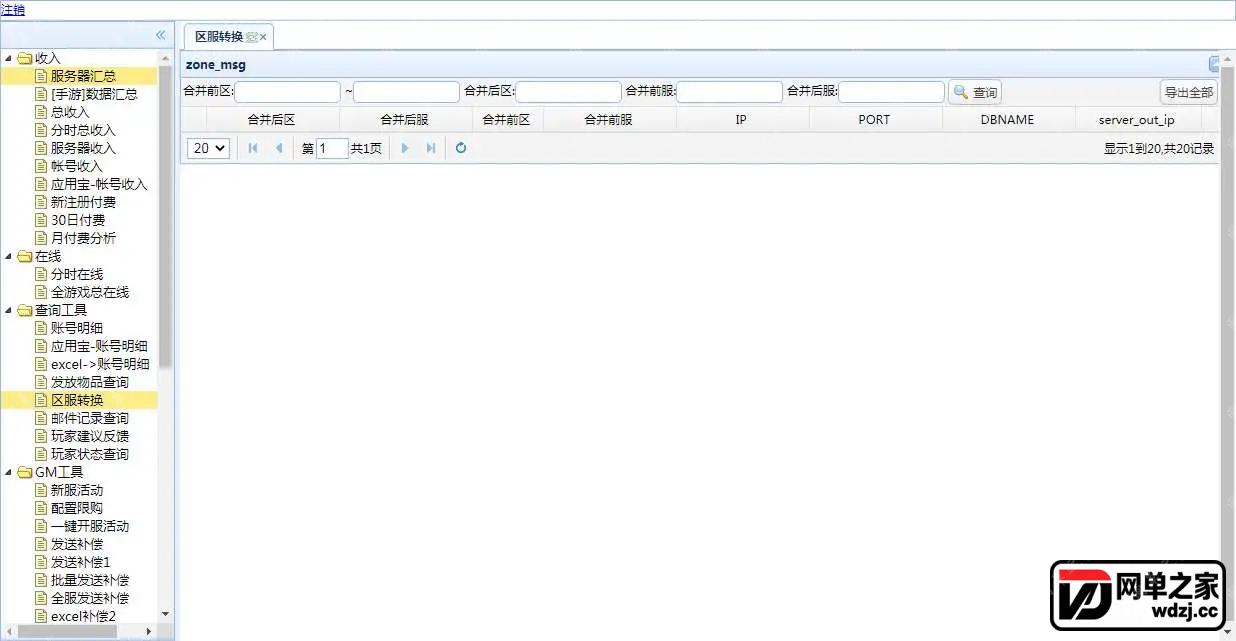Collapse the 查询工具 tree node arrow
The height and width of the screenshot is (641, 1236).
point(9,310)
